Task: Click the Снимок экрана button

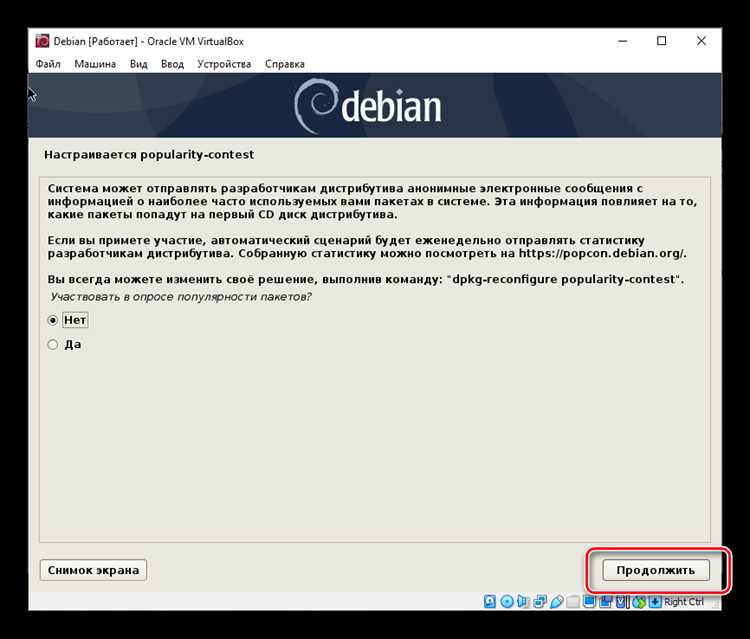Action: point(93,570)
